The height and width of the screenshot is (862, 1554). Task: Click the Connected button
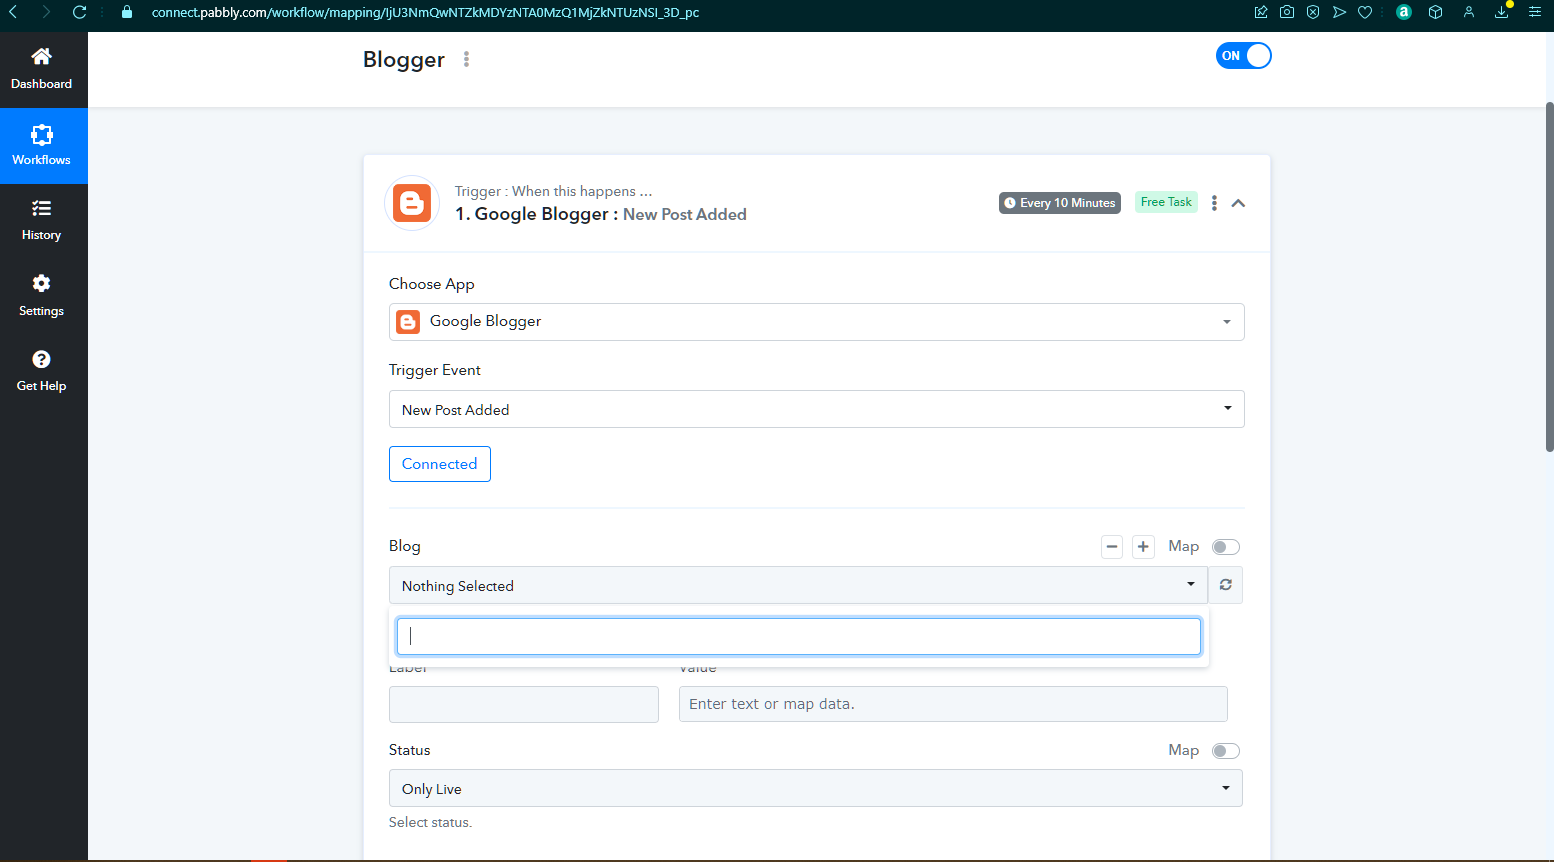point(440,464)
